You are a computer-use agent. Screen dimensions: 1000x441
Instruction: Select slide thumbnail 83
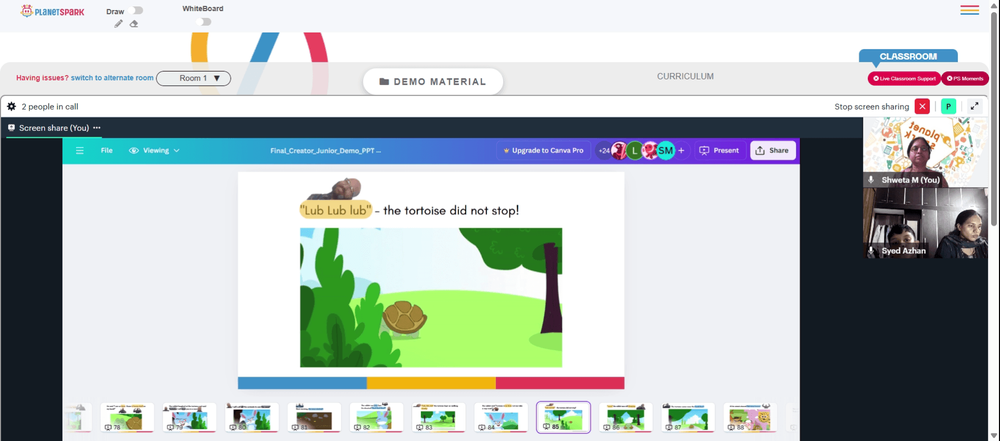(439, 417)
